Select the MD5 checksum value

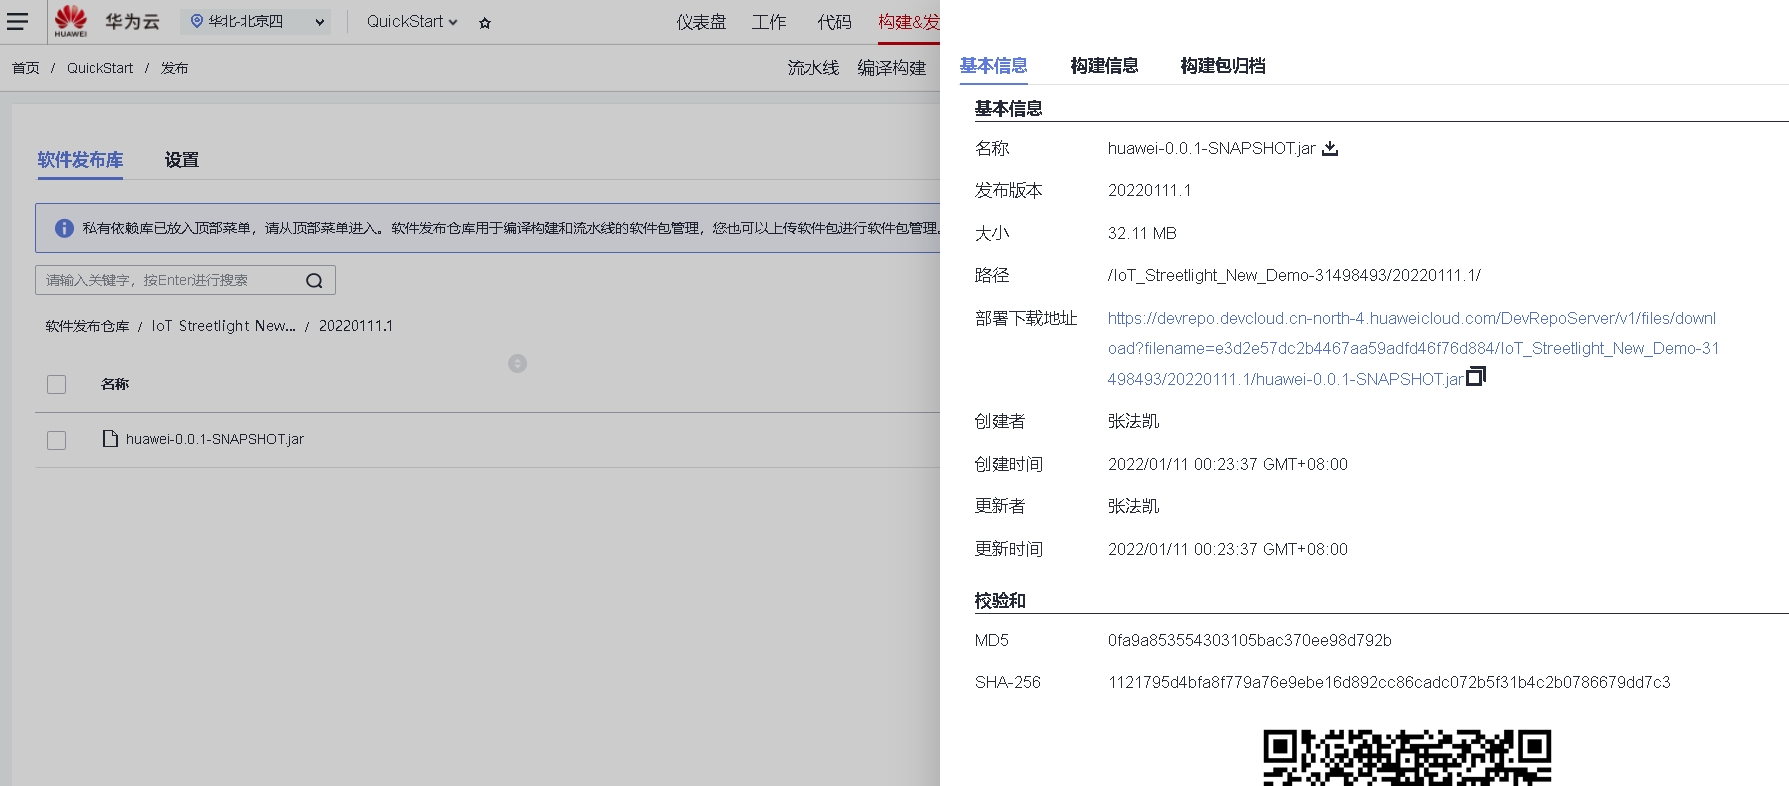1249,640
